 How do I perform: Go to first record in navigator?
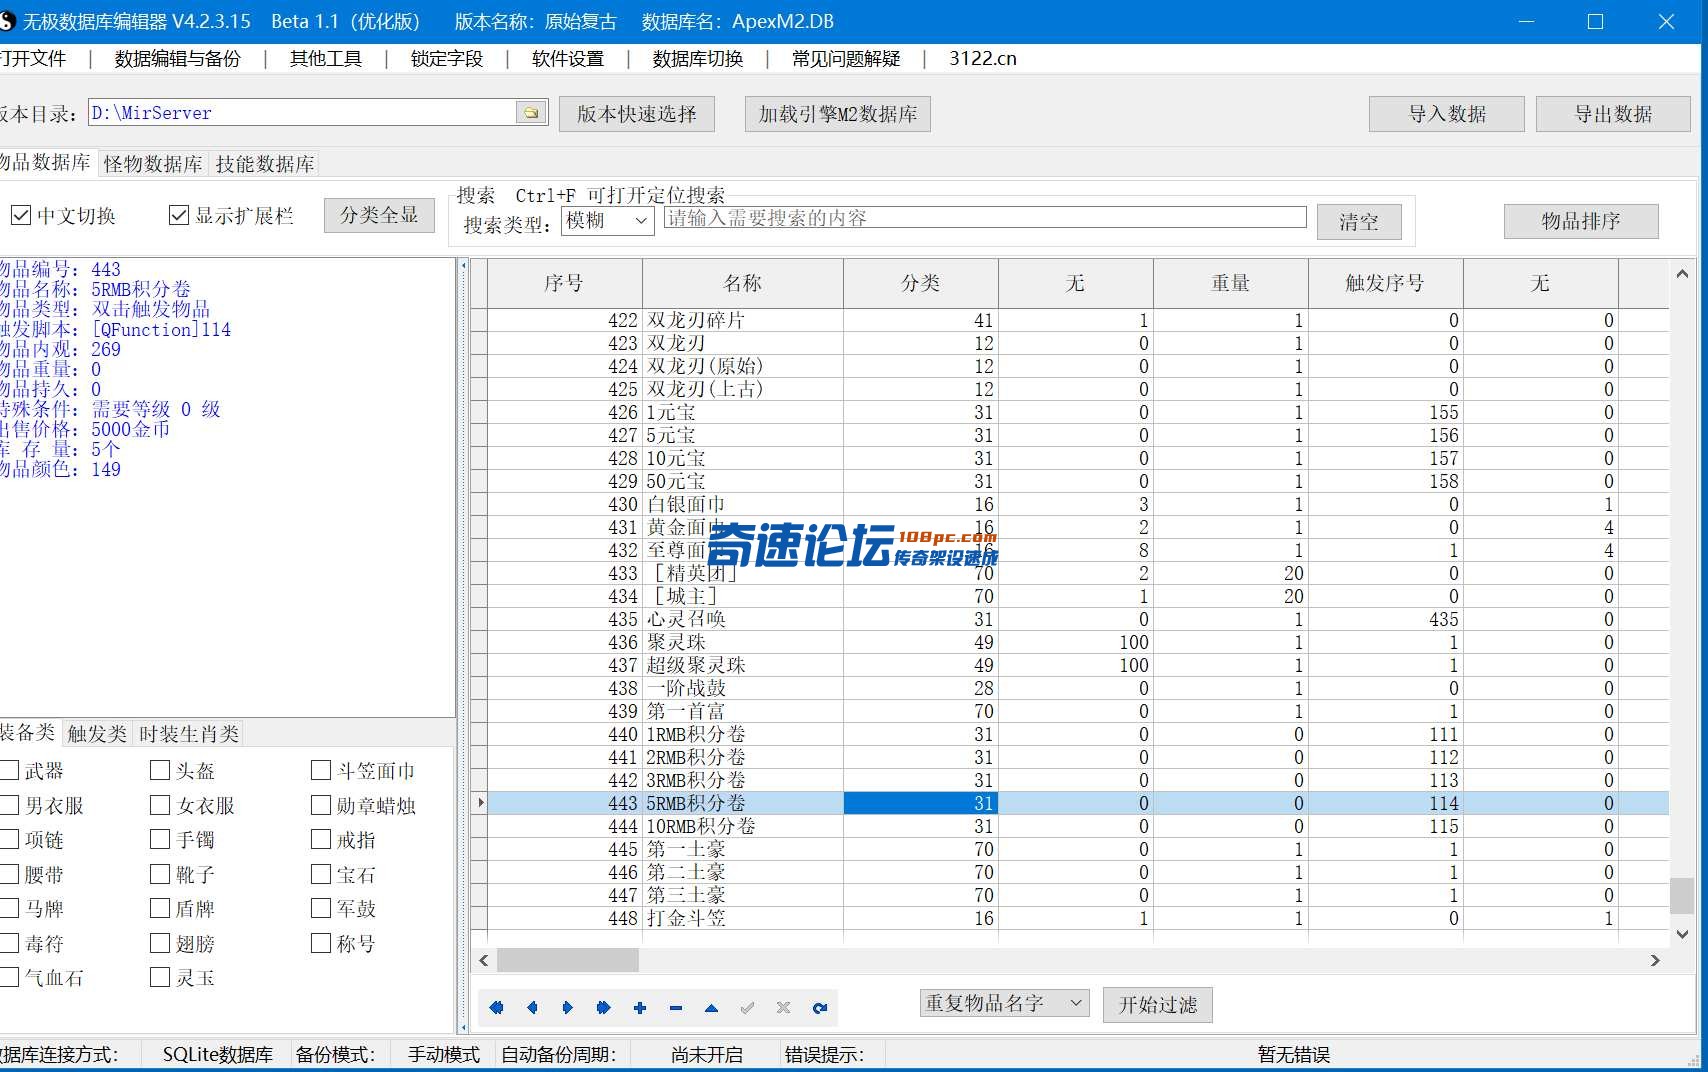(496, 1008)
